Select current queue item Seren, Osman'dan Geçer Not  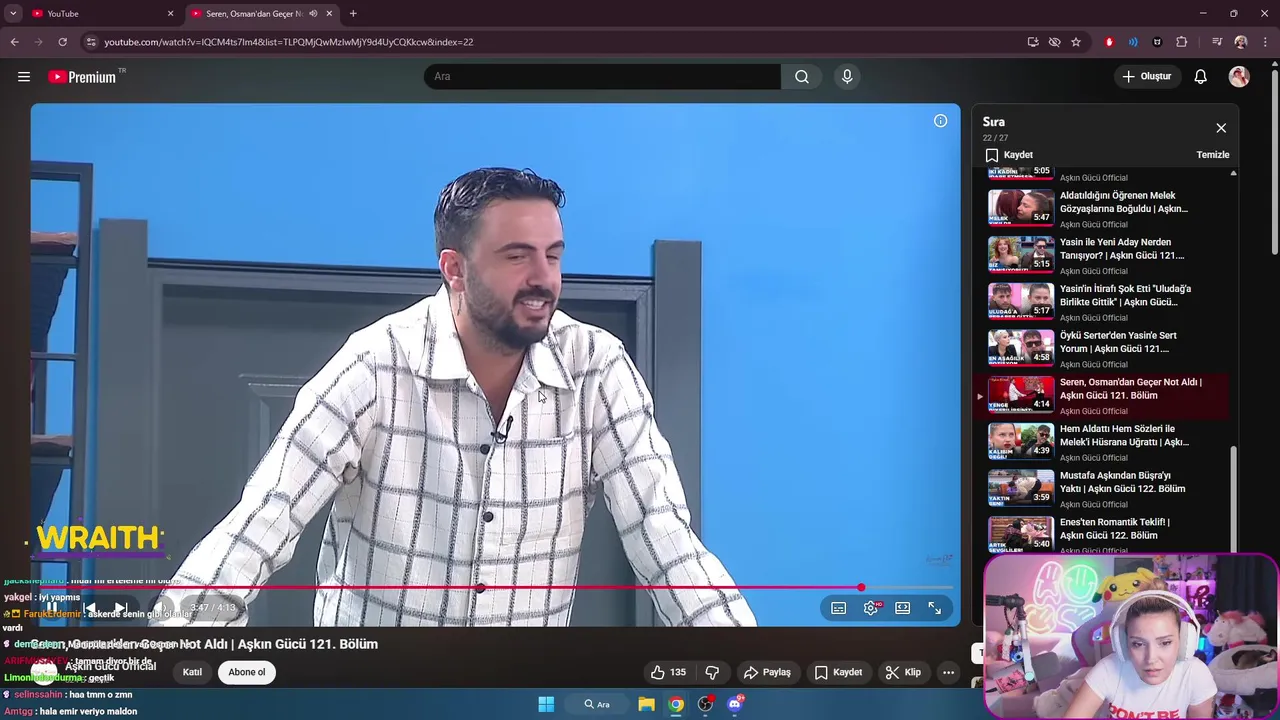(x=1100, y=395)
